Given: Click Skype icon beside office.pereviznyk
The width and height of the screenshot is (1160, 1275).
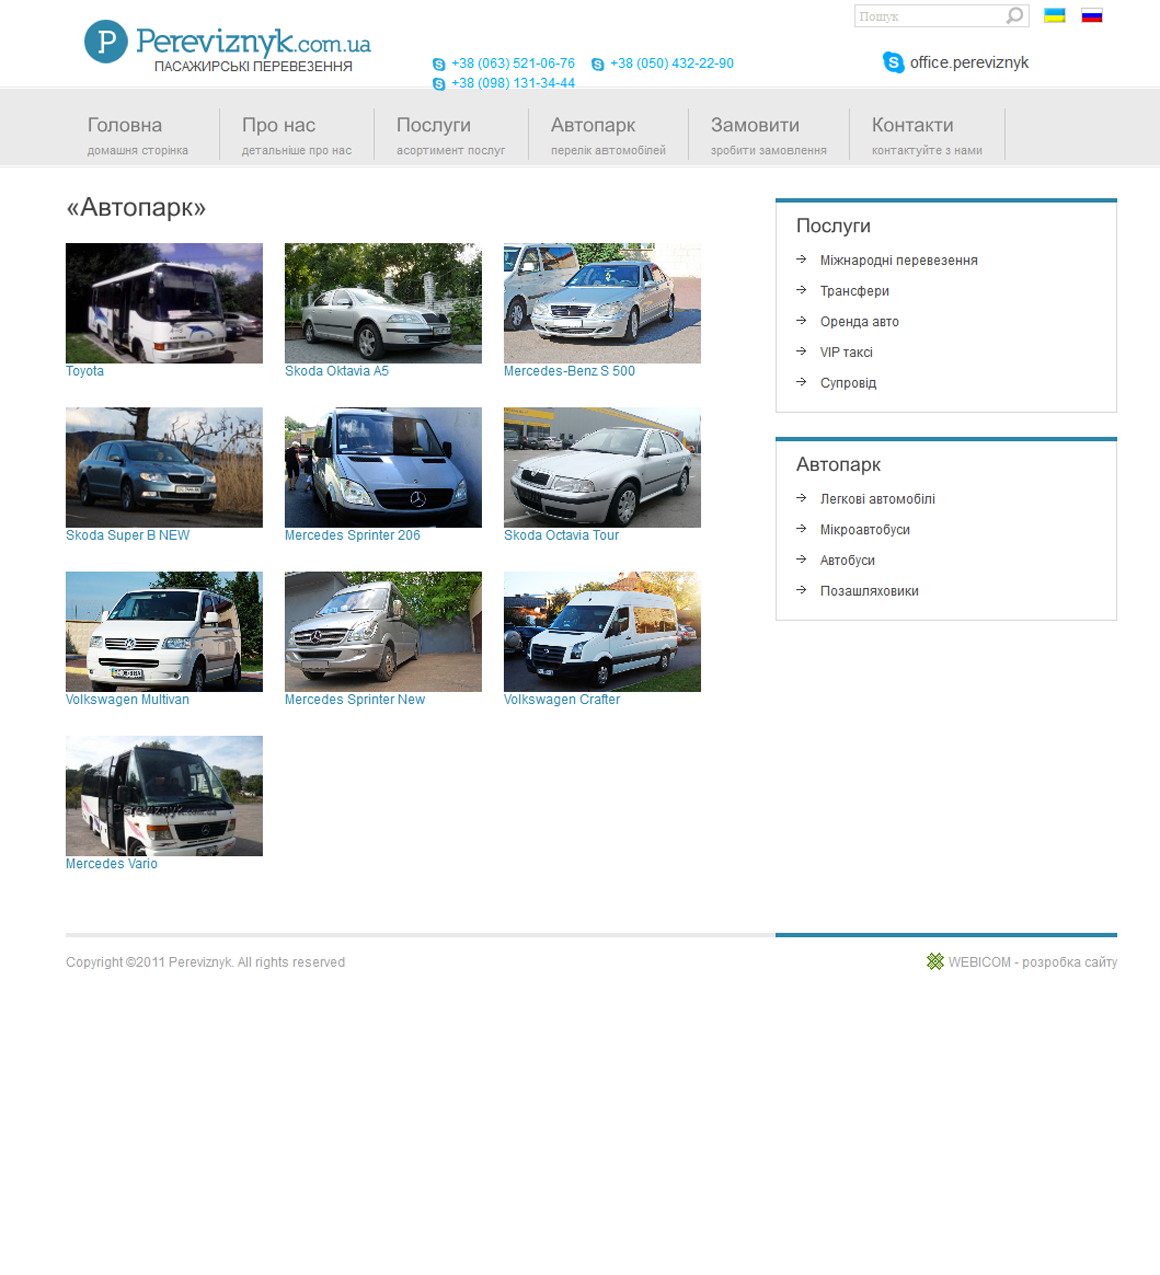Looking at the screenshot, I should (893, 62).
